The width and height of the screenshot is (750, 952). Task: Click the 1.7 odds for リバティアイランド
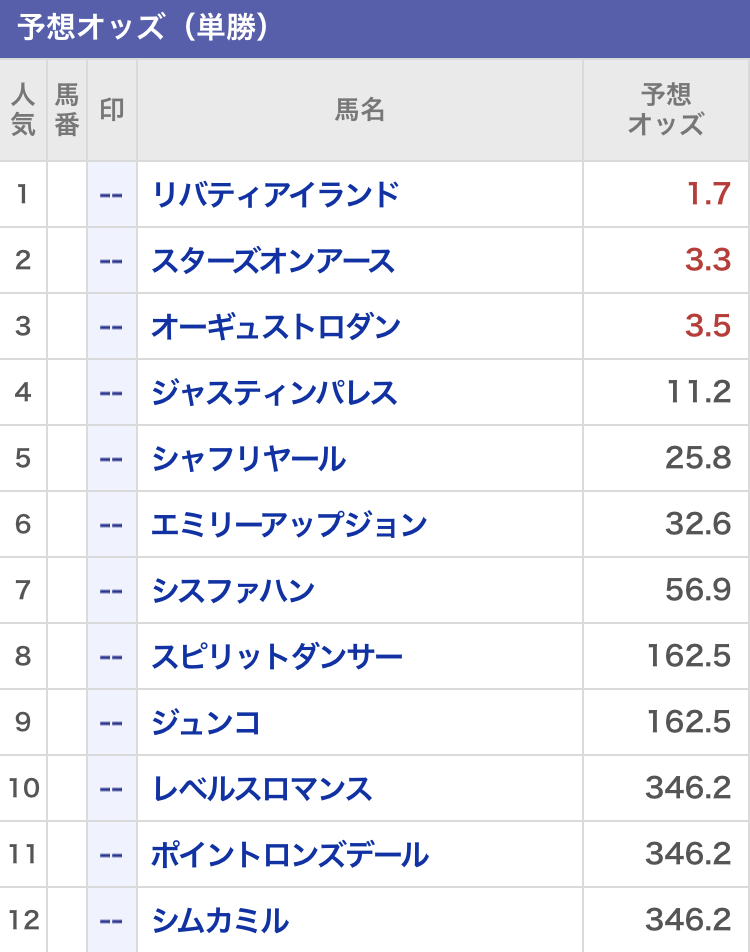coord(708,194)
